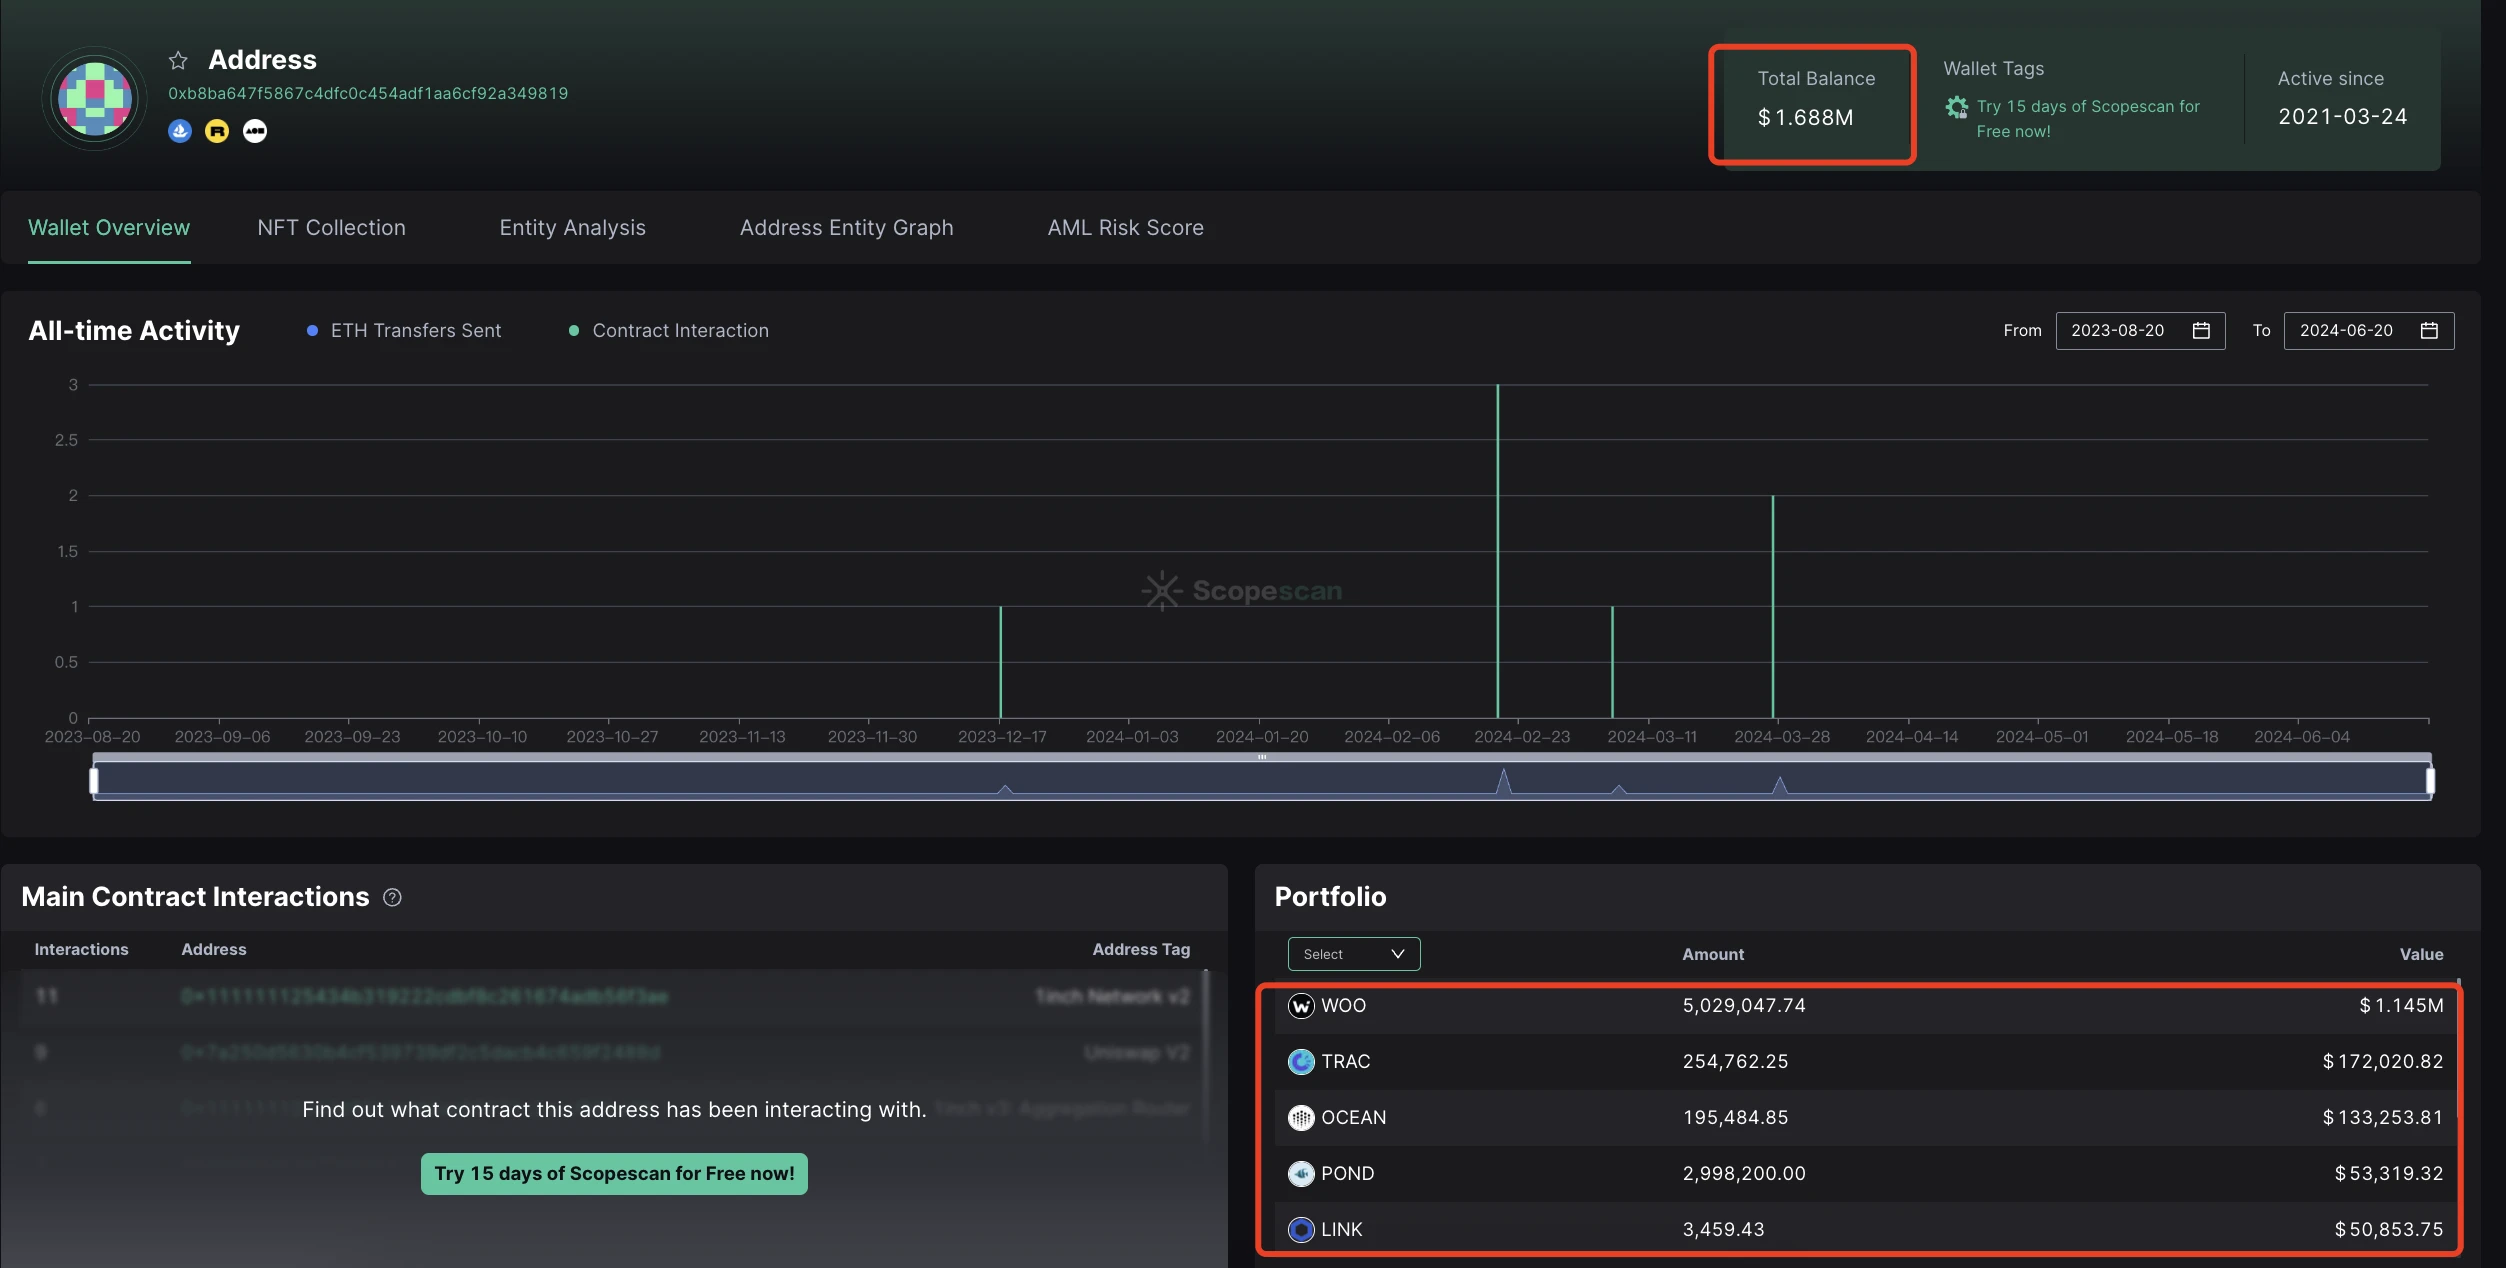2506x1268 pixels.
Task: Click the WOO token icon
Action: click(x=1301, y=1006)
